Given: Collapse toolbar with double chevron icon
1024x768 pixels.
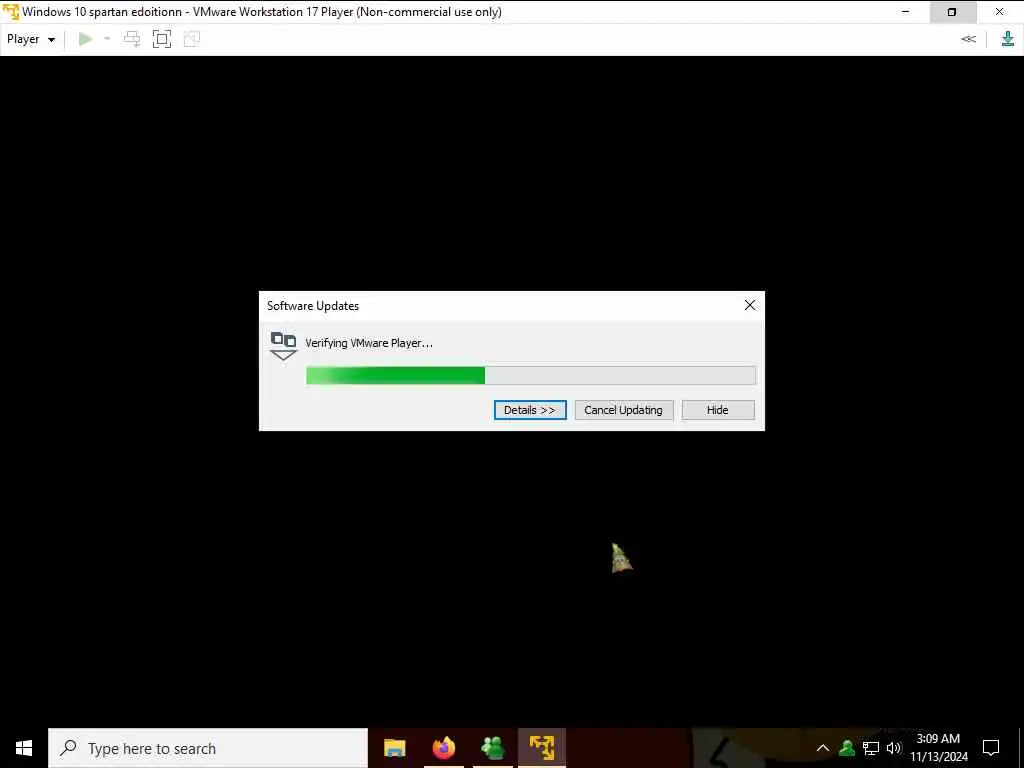Looking at the screenshot, I should coord(968,39).
